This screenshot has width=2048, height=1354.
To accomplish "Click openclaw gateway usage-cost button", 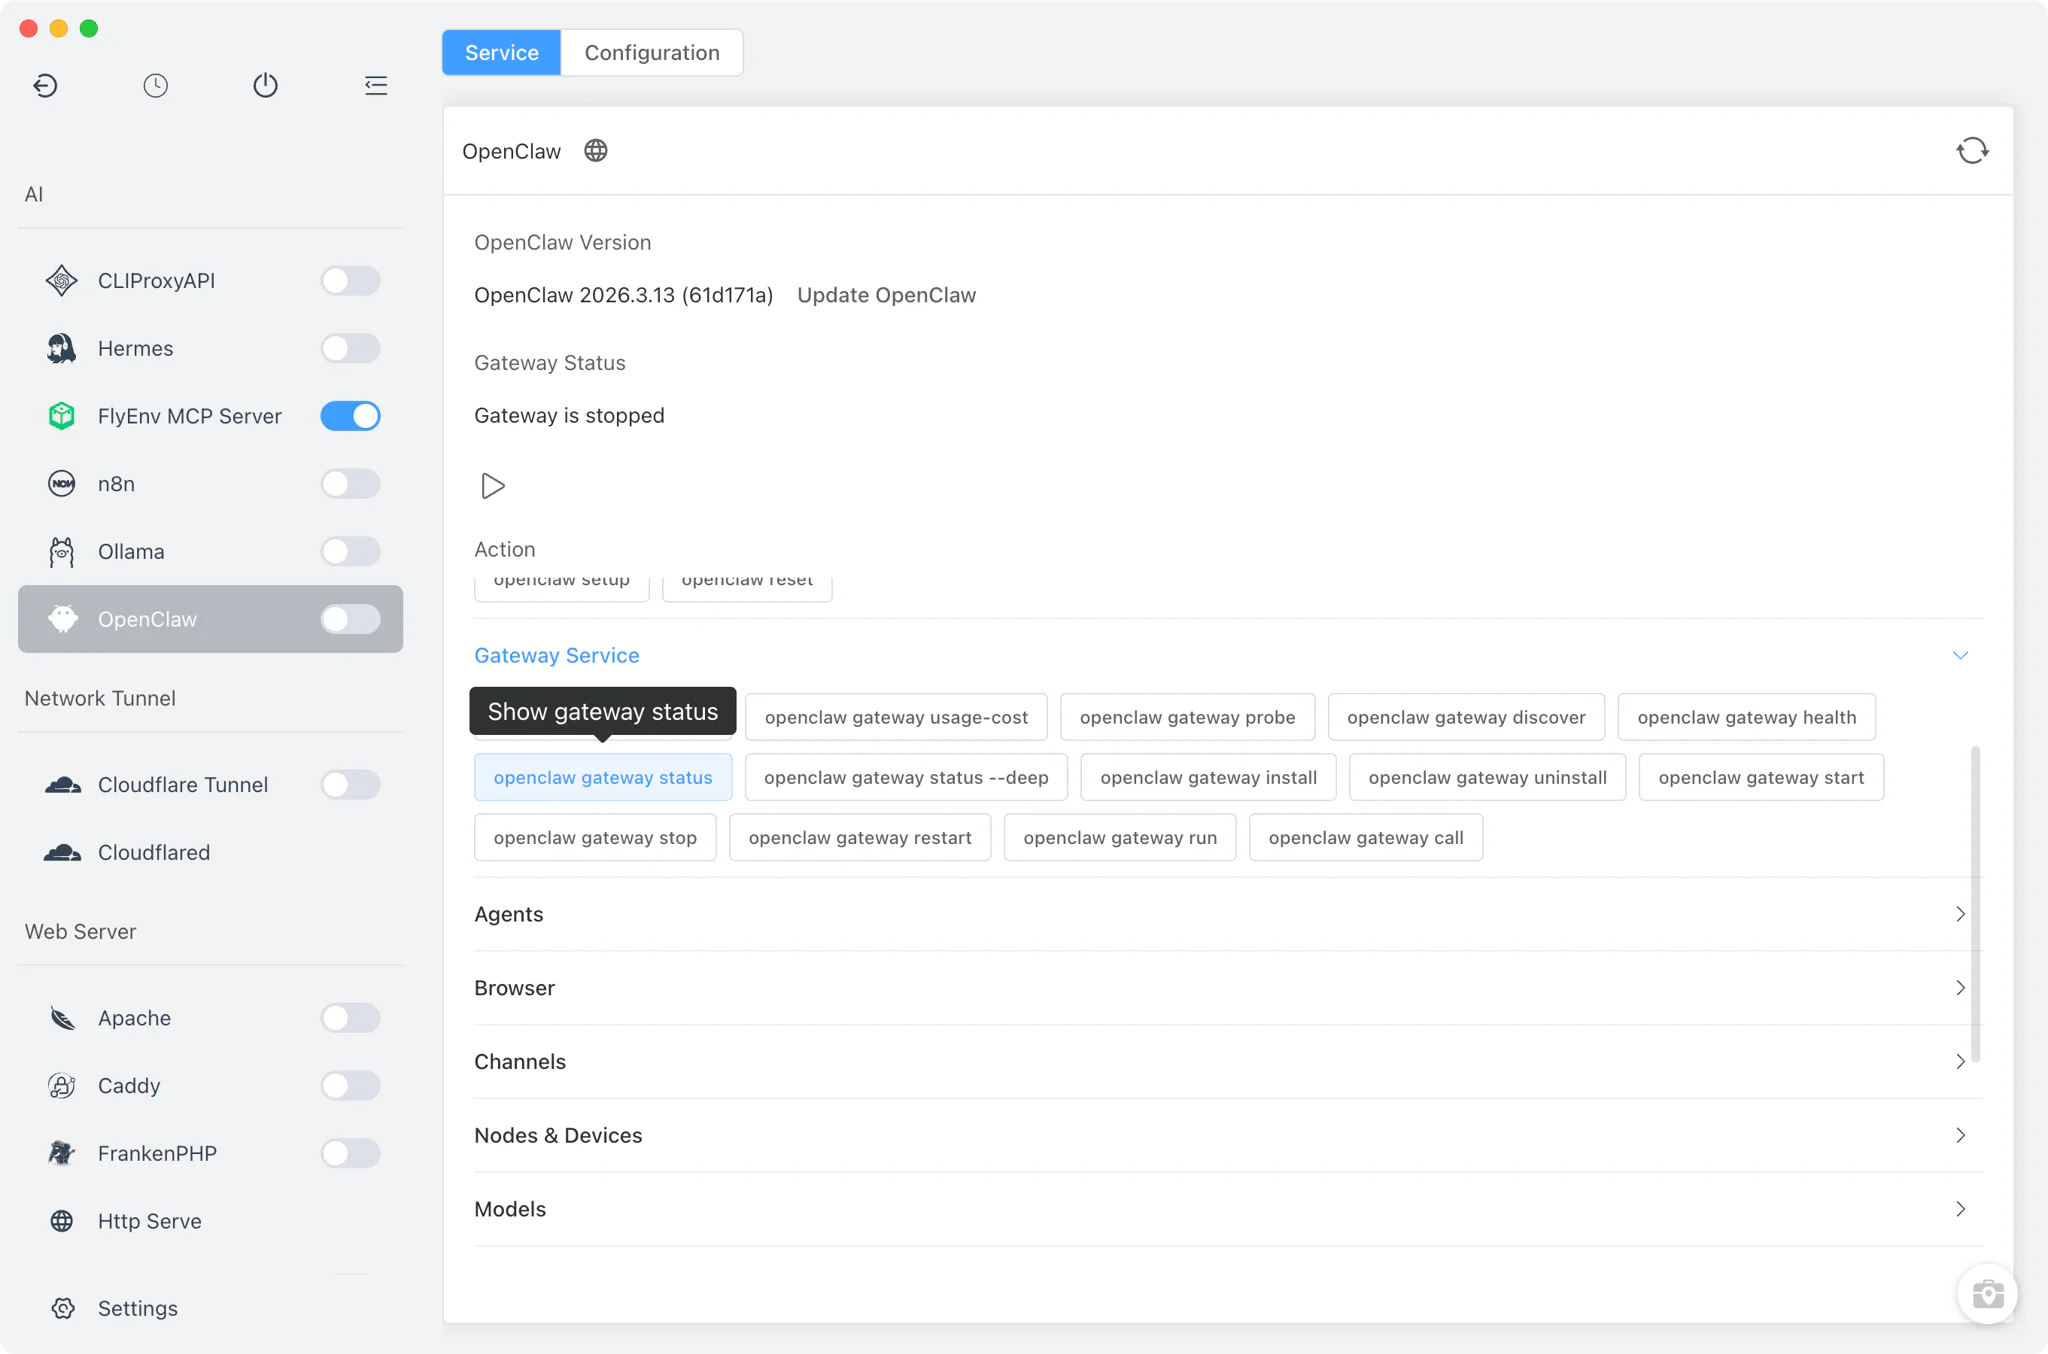I will (x=896, y=717).
